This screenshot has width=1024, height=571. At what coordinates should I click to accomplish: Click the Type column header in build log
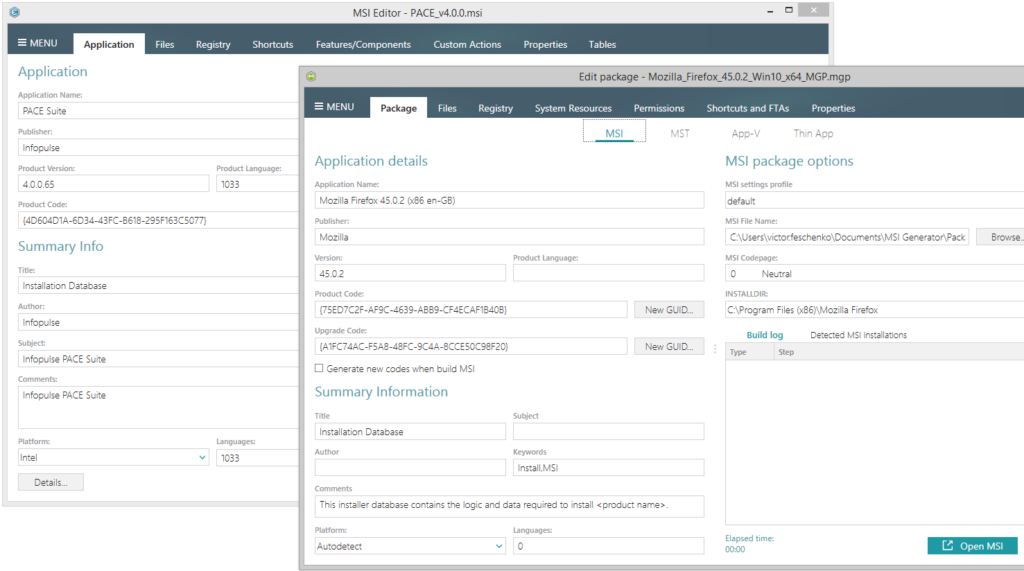(x=750, y=352)
